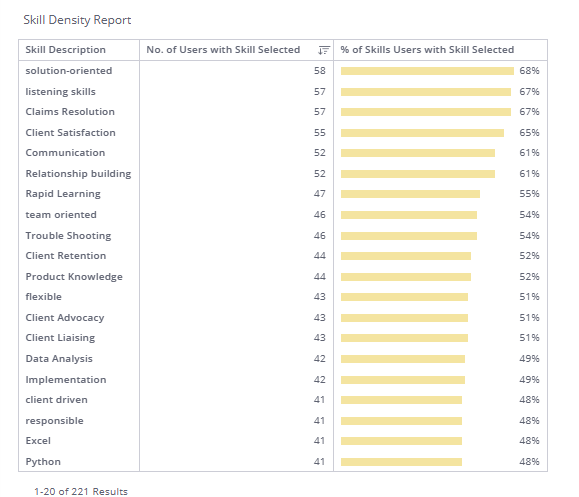This screenshot has height=497, width=579.
Task: Click the Rapid Learning 55% bar
Action: point(410,194)
